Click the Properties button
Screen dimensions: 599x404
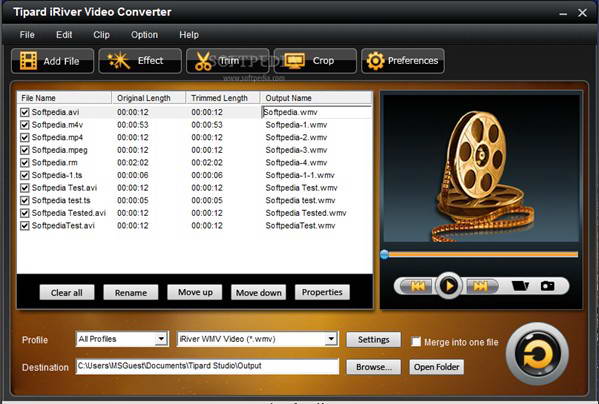tap(322, 292)
